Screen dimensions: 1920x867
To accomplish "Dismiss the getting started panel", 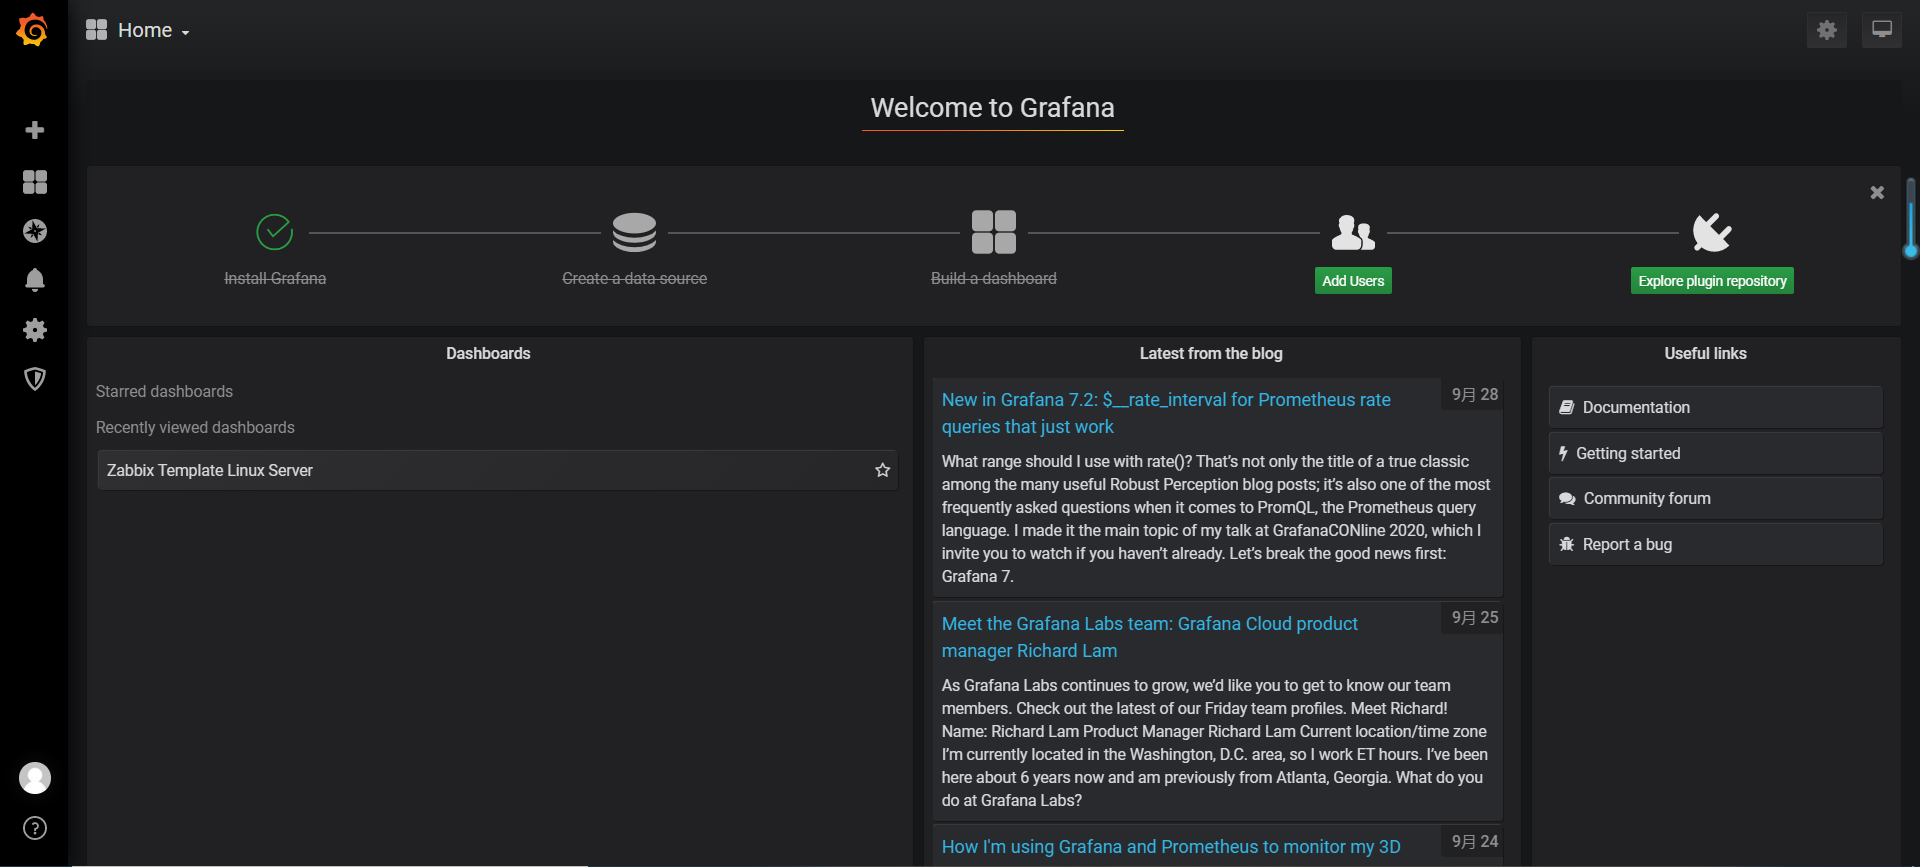I will point(1877,192).
